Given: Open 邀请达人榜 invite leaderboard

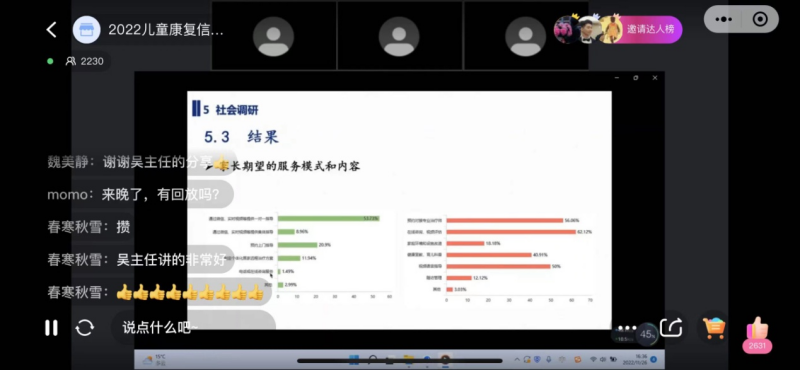Looking at the screenshot, I should pyautogui.click(x=650, y=29).
